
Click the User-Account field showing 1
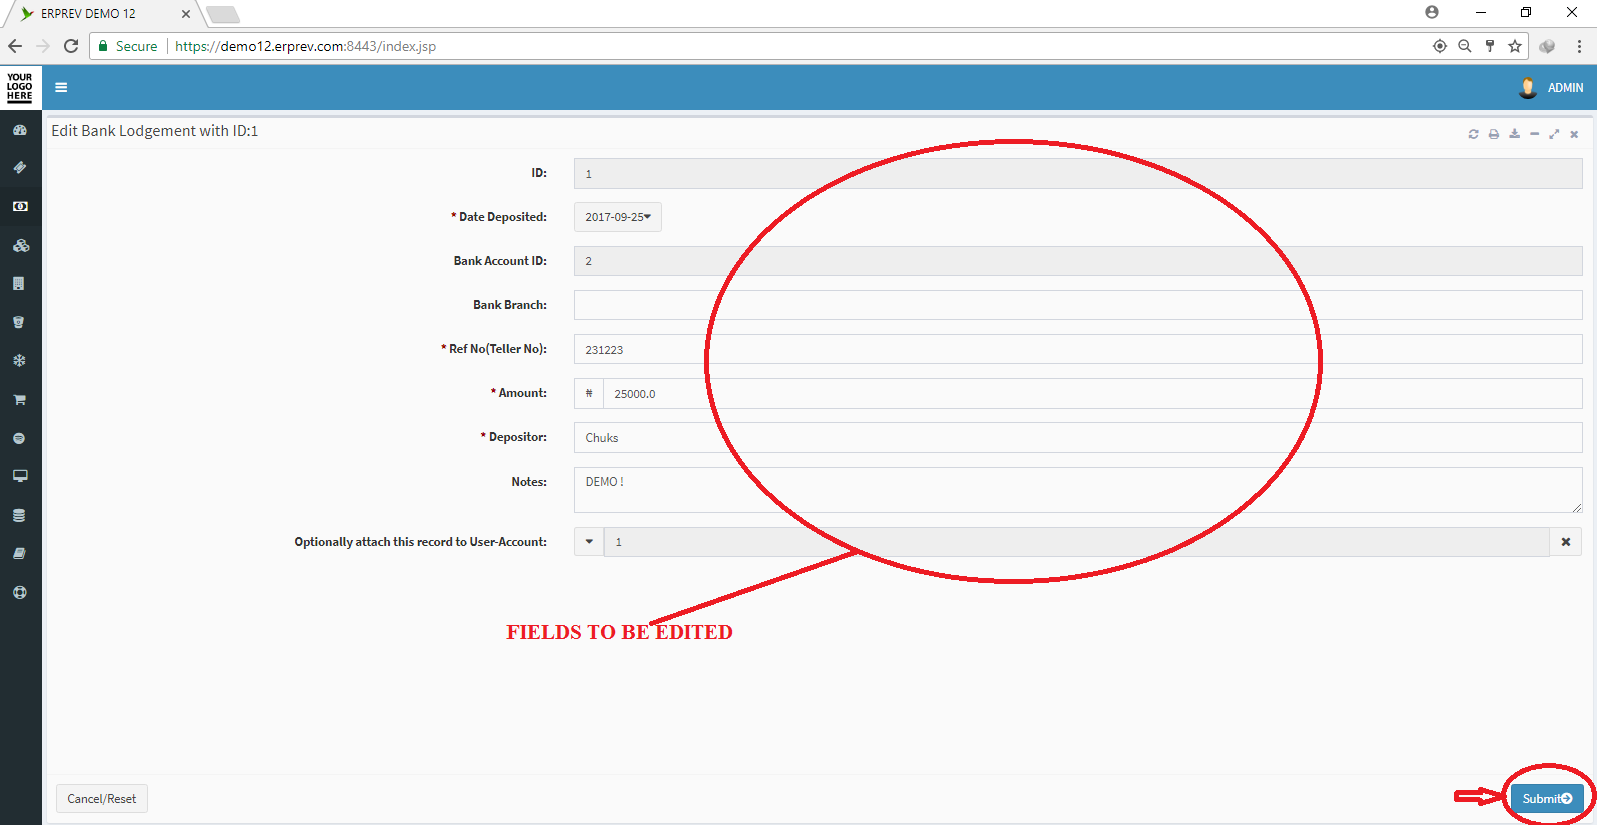(x=1077, y=542)
